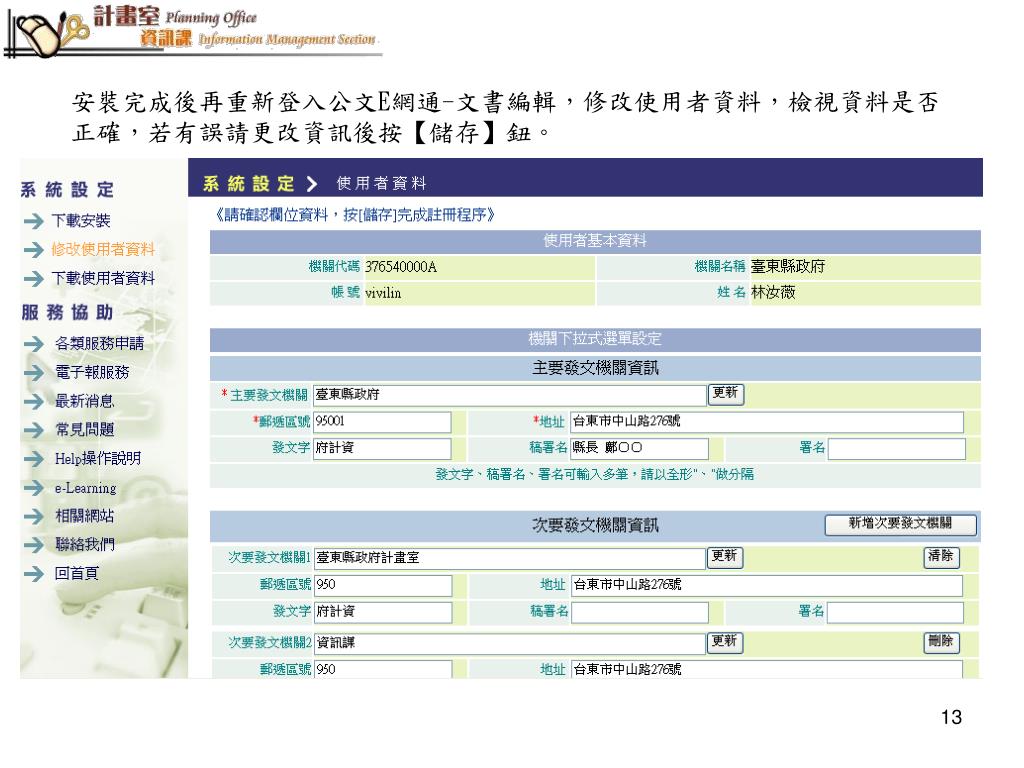Click the arrow icon beside 電子報服務
Image resolution: width=1024 pixels, height=768 pixels.
pos(33,373)
